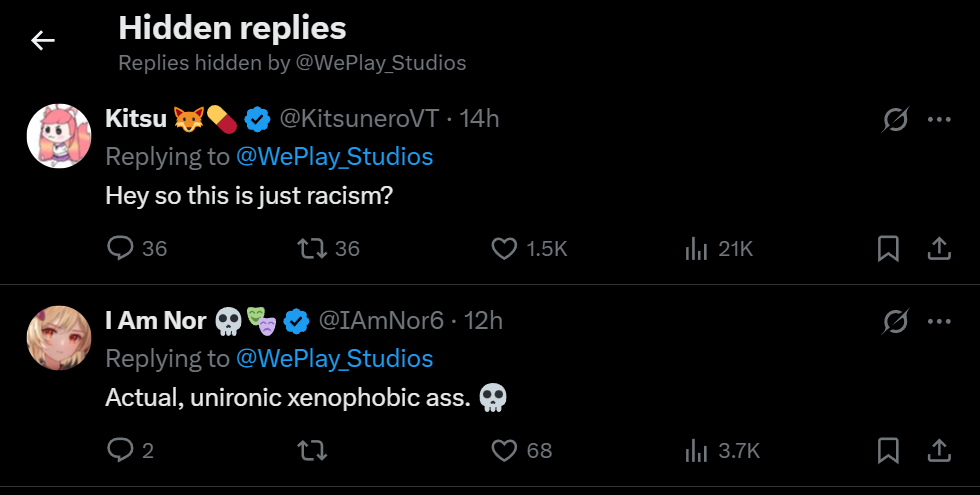Image resolution: width=980 pixels, height=495 pixels.
Task: Share Kitsu's tweet
Action: [939, 248]
